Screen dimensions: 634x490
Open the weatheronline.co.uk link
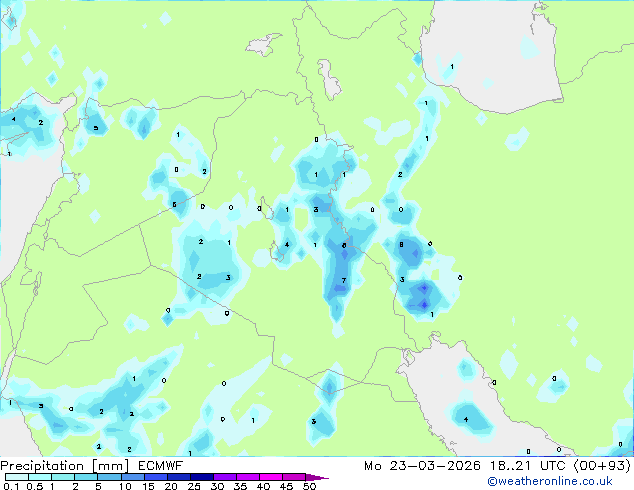[x=550, y=482]
